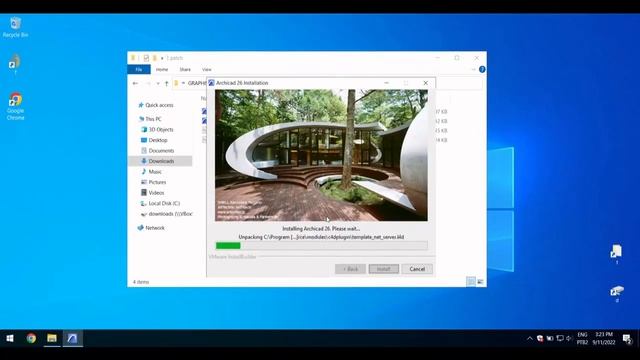Open the Home ribbon tab

pos(162,70)
